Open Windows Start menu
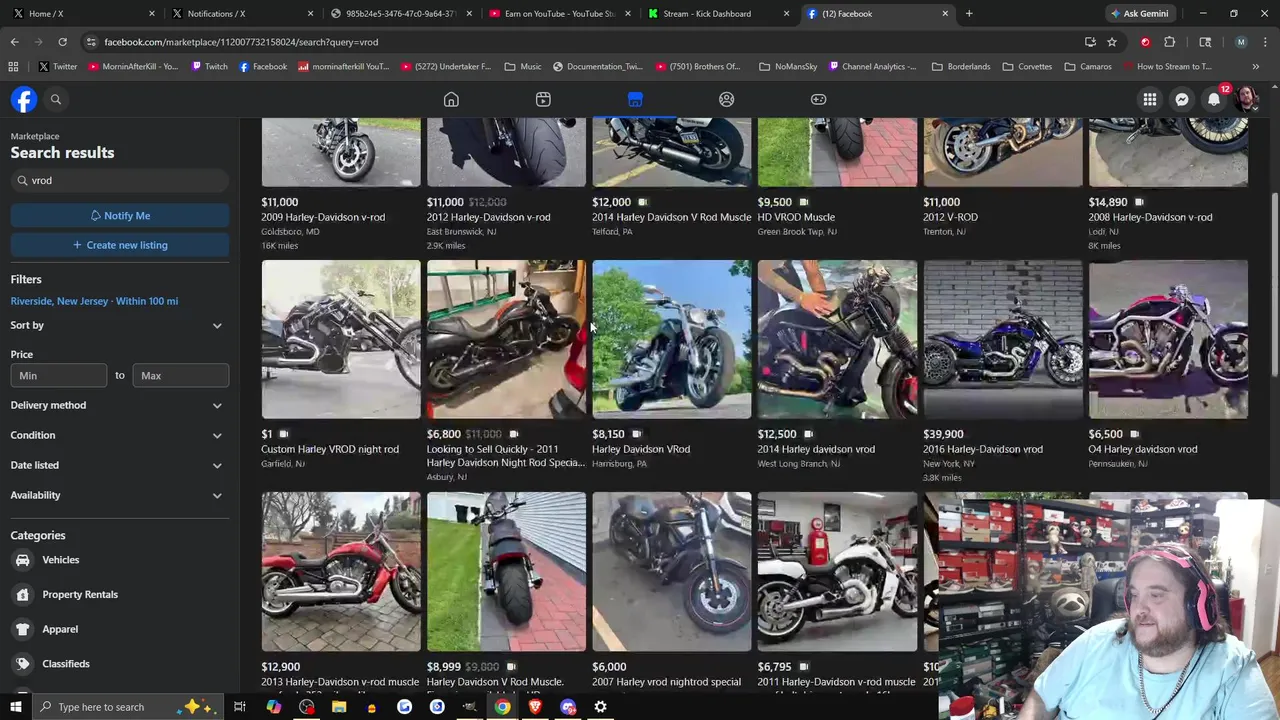 15,707
